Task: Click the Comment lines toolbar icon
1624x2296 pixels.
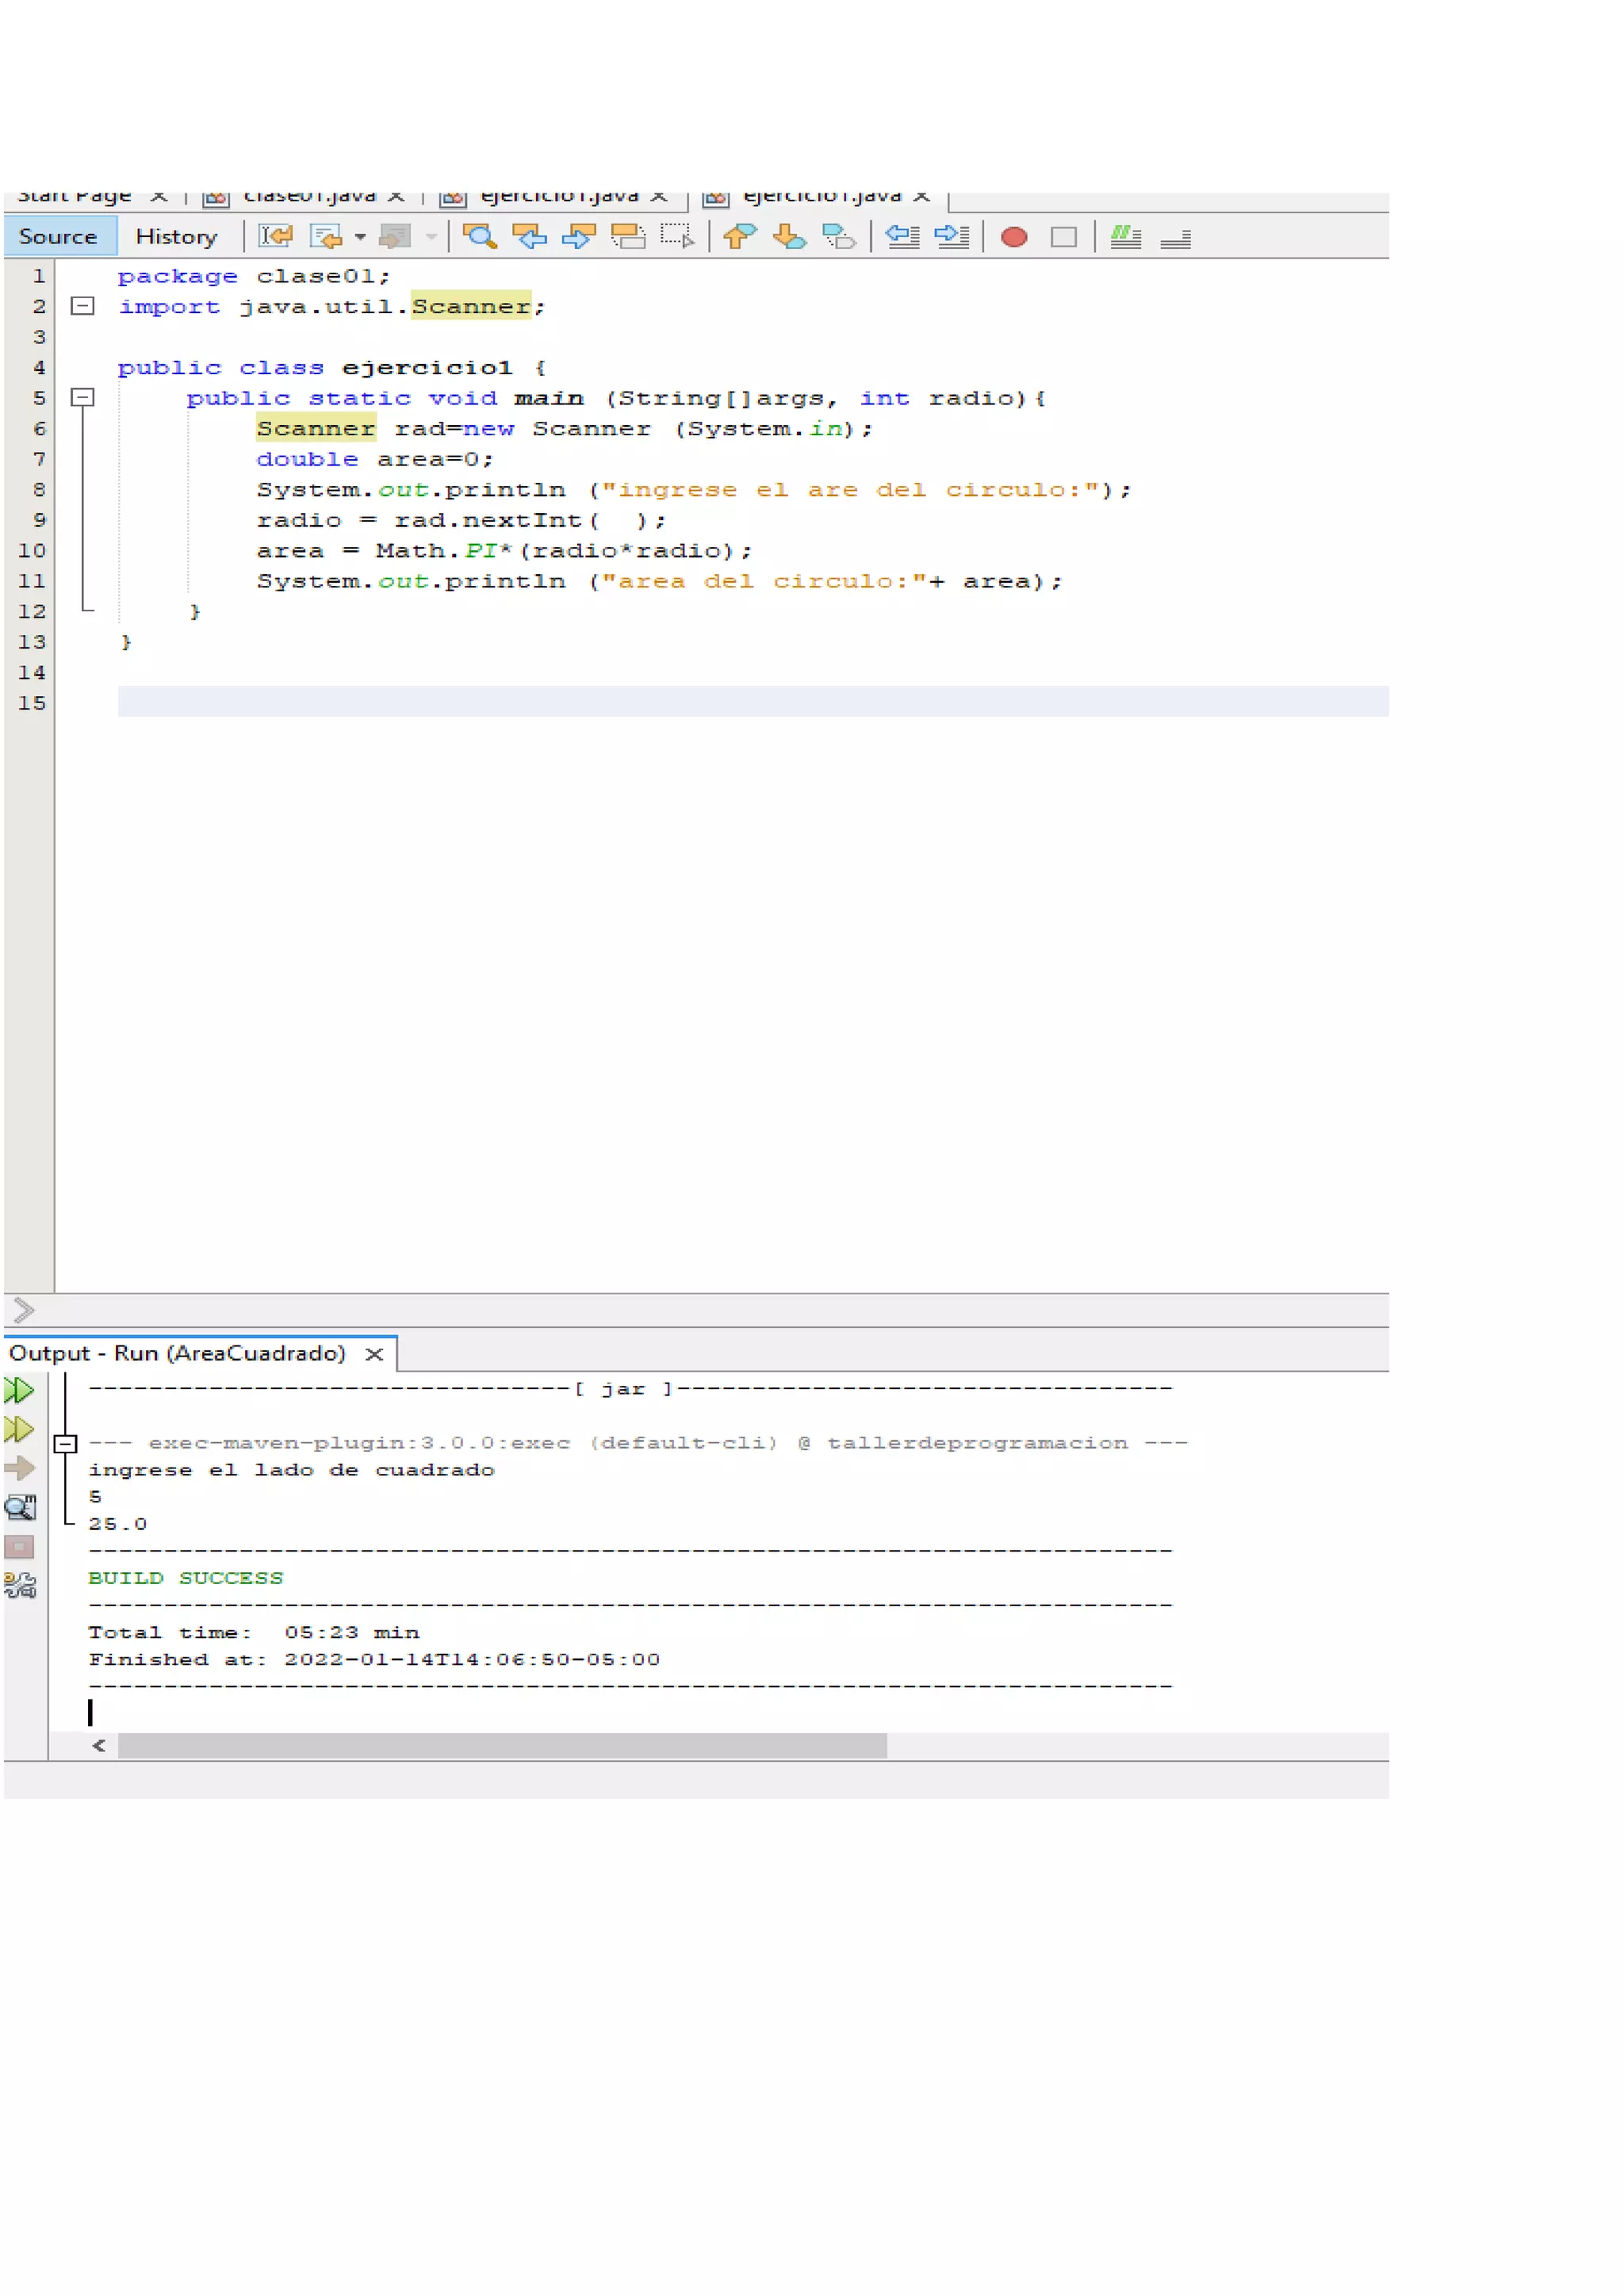Action: coord(1125,237)
